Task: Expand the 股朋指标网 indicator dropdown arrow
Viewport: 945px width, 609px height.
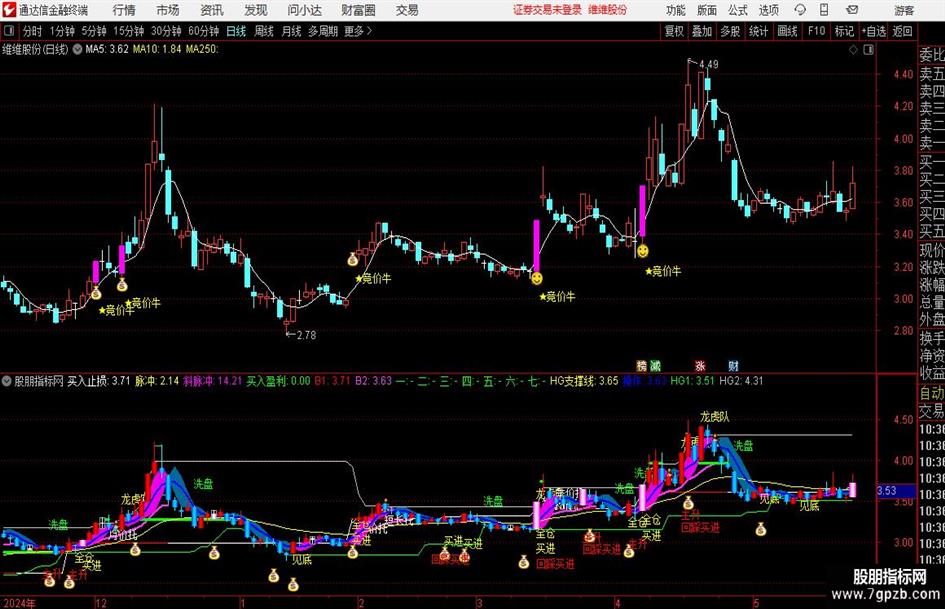Action: pos(7,381)
